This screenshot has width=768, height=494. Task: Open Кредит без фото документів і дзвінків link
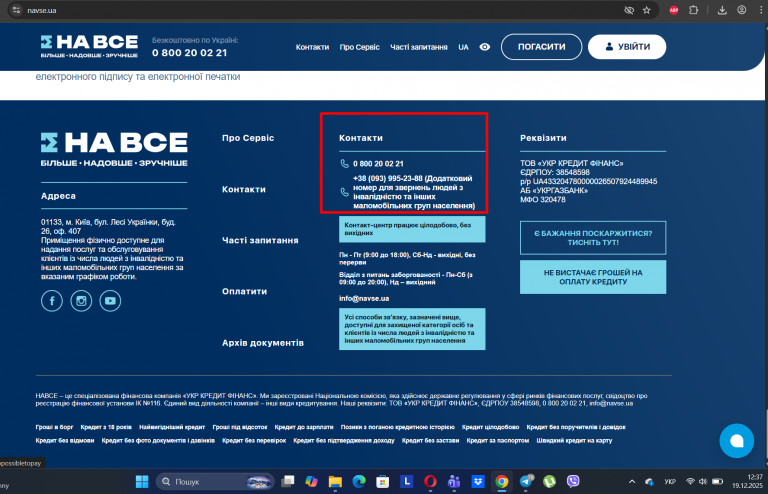[158, 441]
